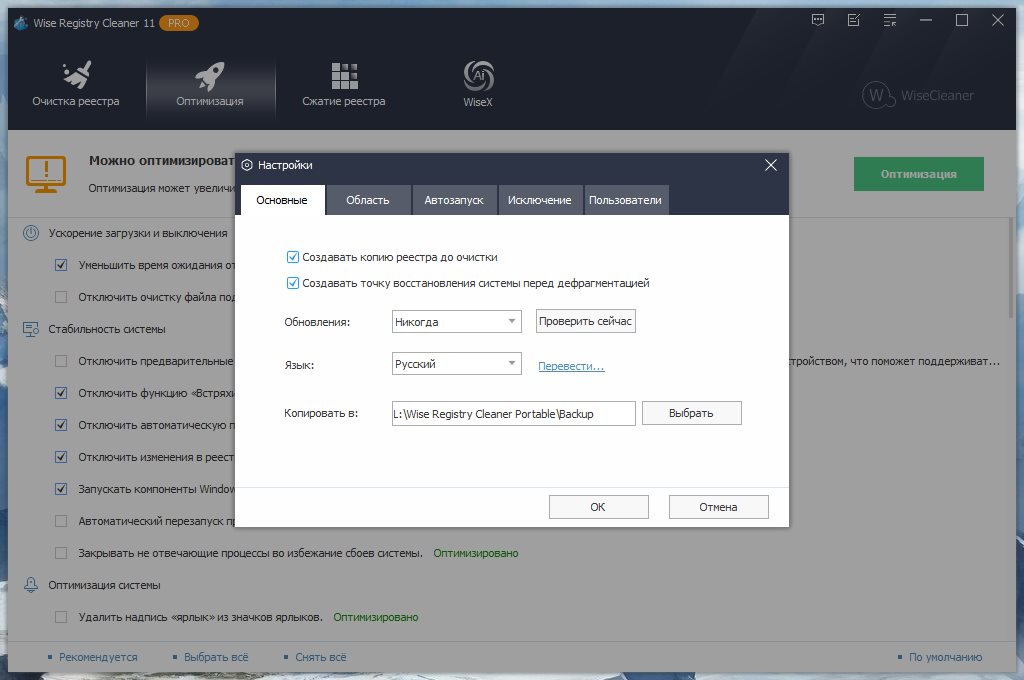Click the Проверить сейчас button
1024x680 pixels.
[586, 322]
